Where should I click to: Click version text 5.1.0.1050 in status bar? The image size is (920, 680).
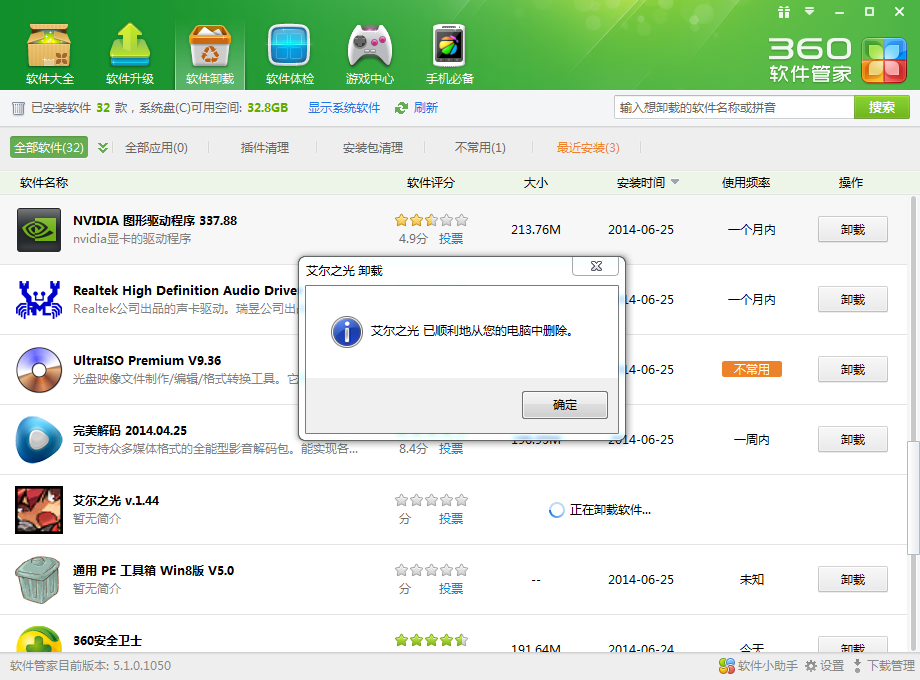tap(142, 666)
